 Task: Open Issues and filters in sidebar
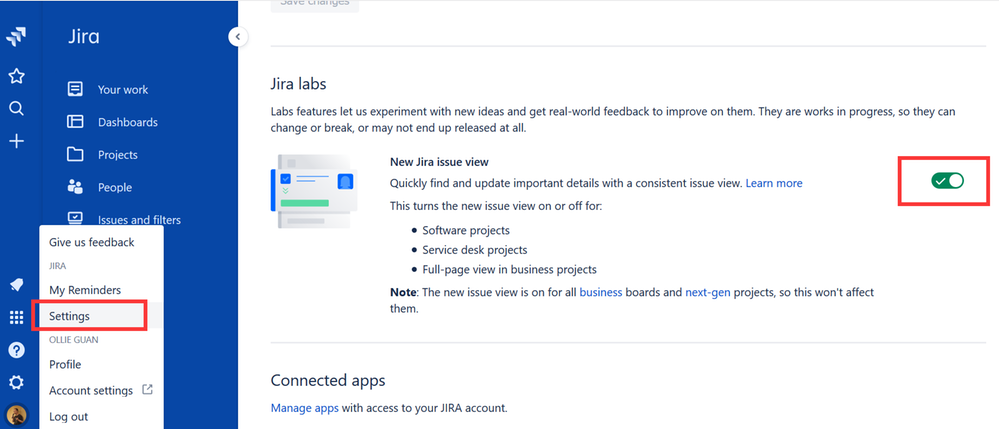(139, 220)
